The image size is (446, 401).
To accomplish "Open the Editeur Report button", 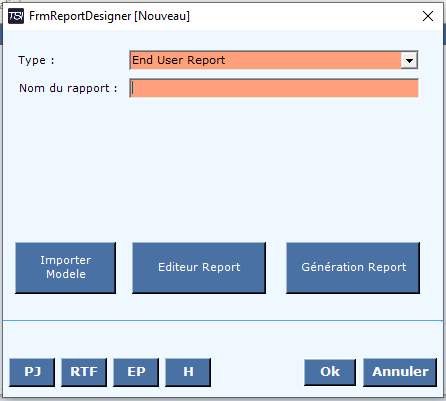I will click(199, 268).
